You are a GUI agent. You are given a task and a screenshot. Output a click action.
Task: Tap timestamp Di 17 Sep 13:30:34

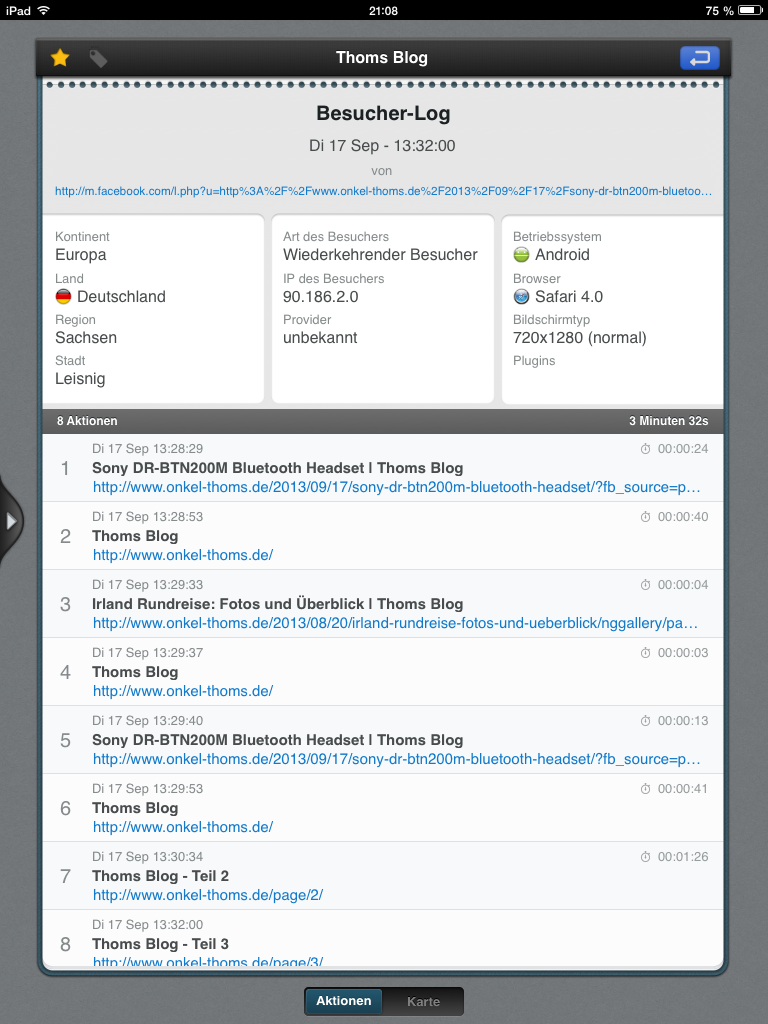148,856
